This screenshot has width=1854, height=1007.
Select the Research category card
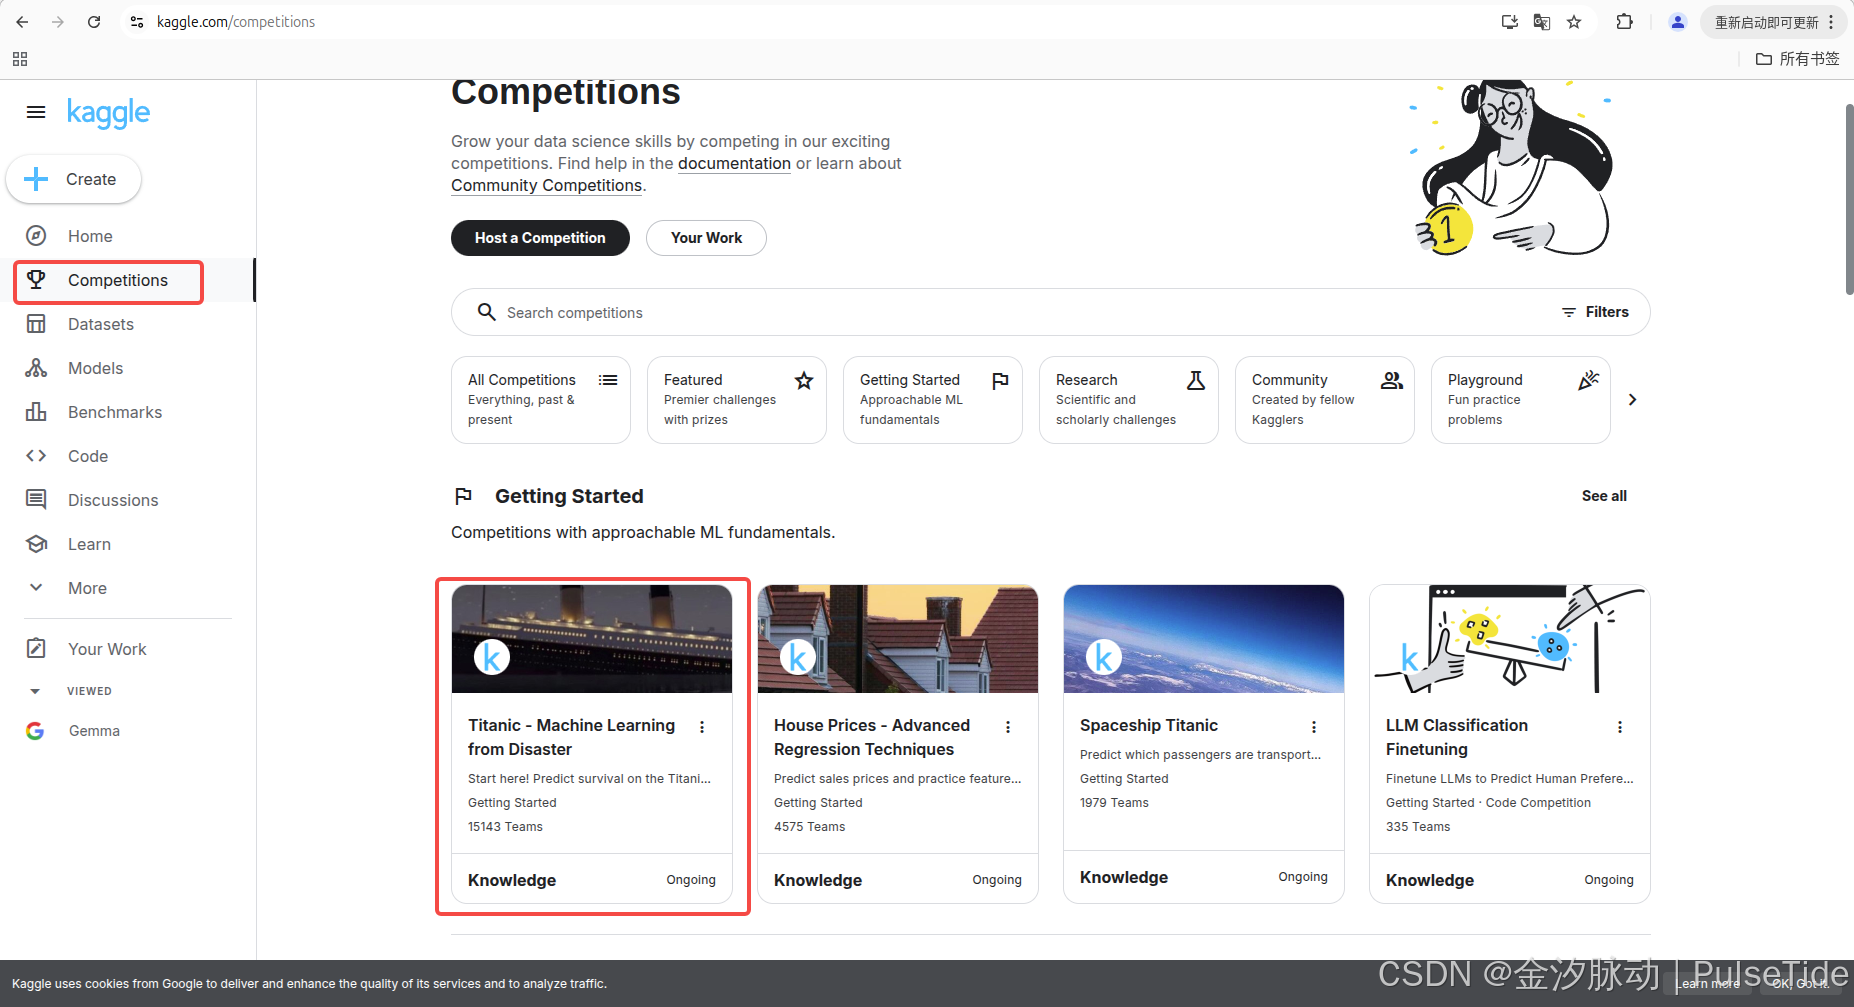point(1129,400)
